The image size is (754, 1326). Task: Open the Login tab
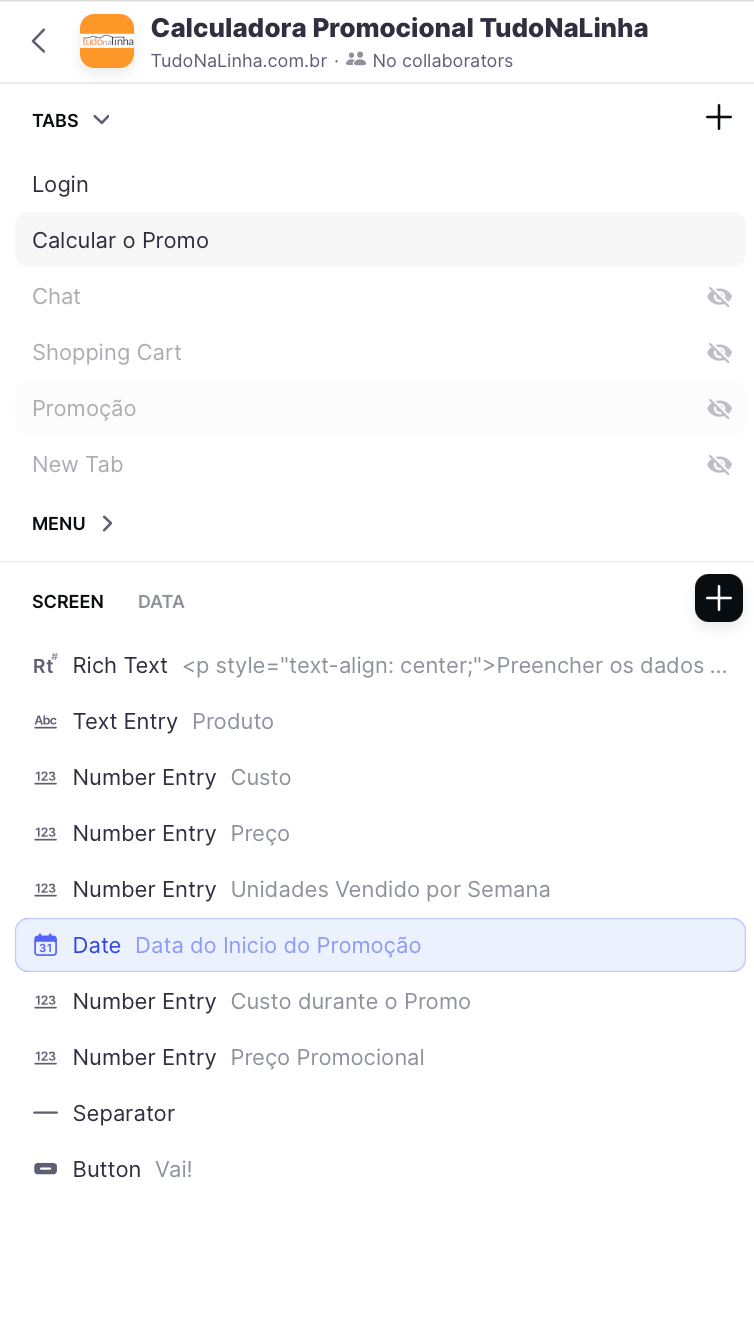pyautogui.click(x=60, y=184)
